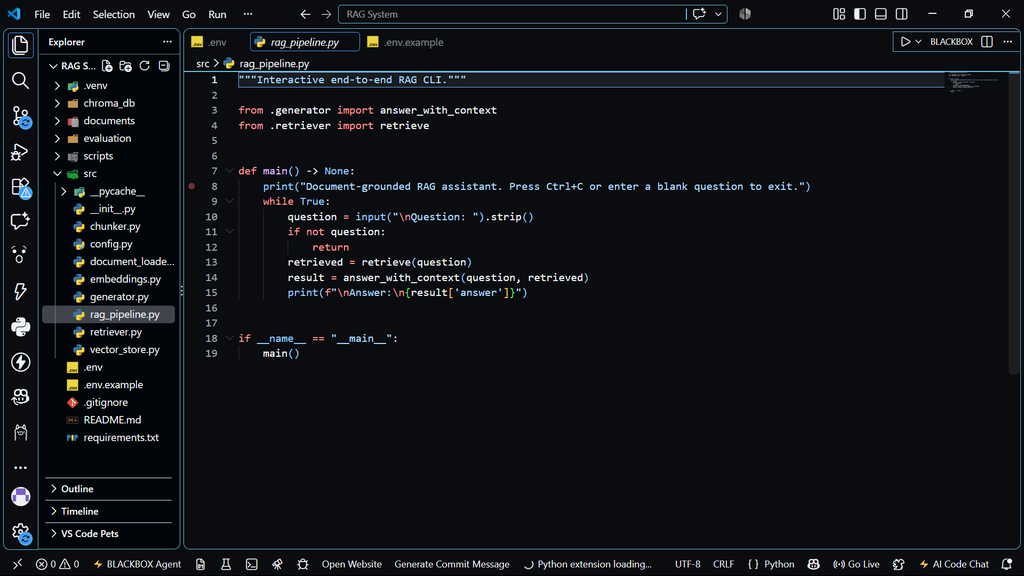Click the Split Editor icon

click(987, 42)
